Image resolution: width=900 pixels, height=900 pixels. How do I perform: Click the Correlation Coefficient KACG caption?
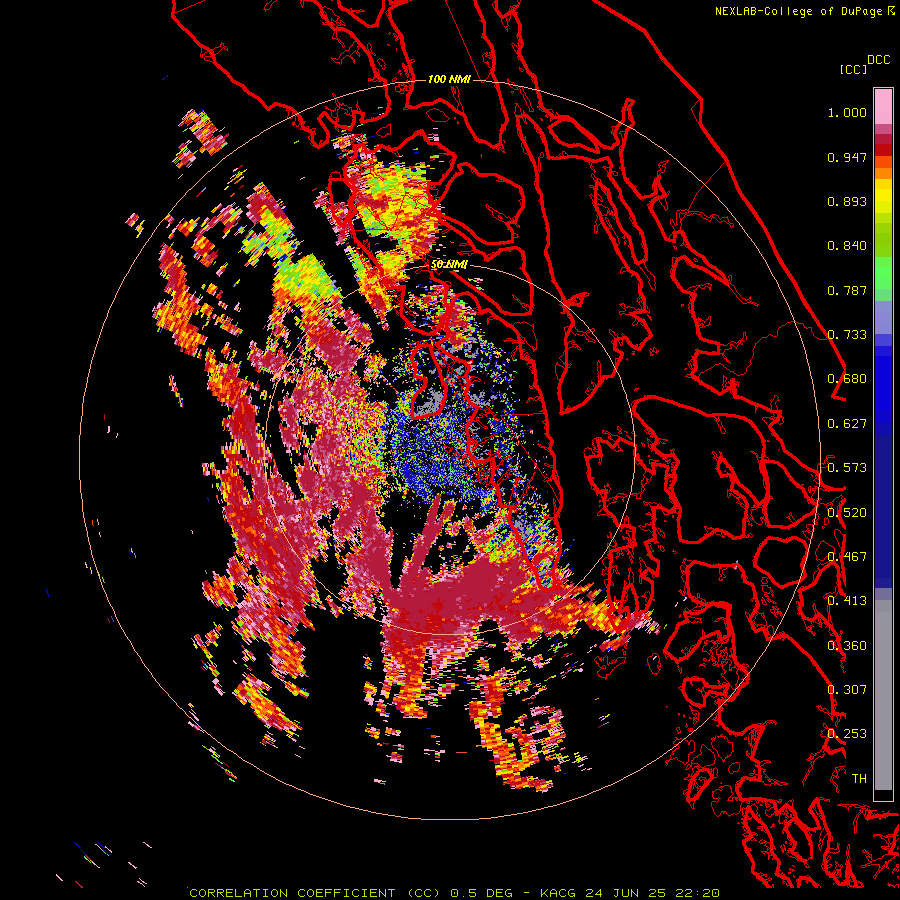click(x=455, y=893)
